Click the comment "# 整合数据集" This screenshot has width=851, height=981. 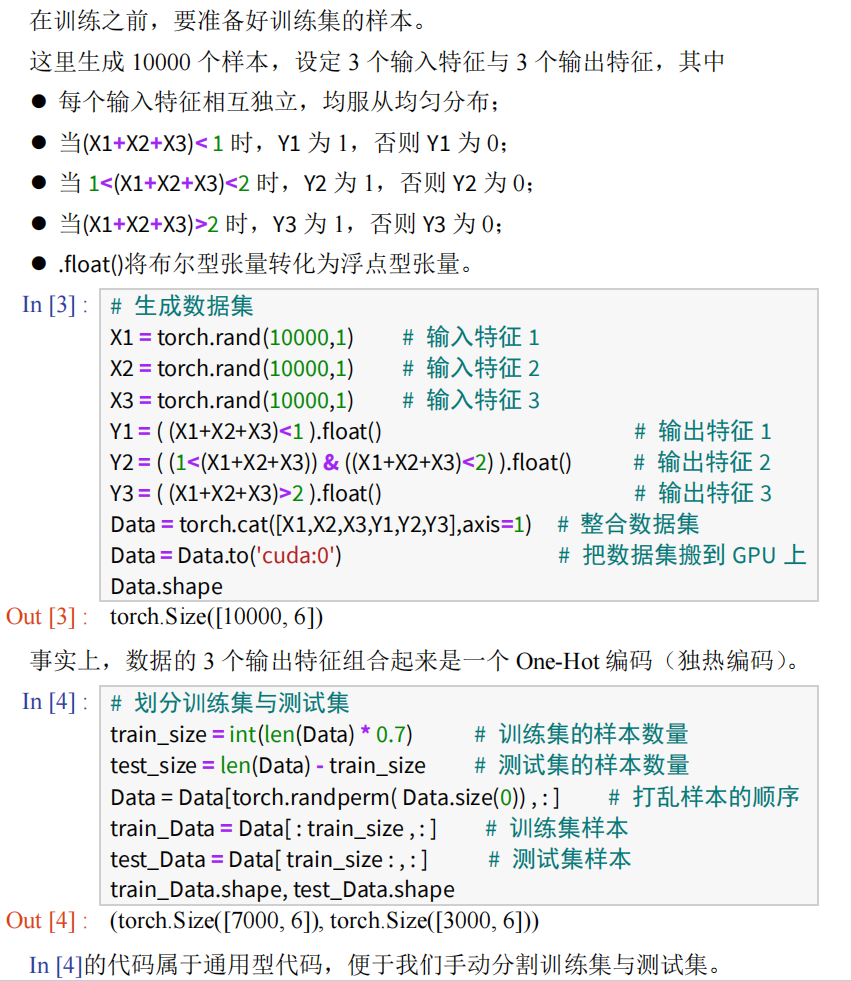click(628, 524)
